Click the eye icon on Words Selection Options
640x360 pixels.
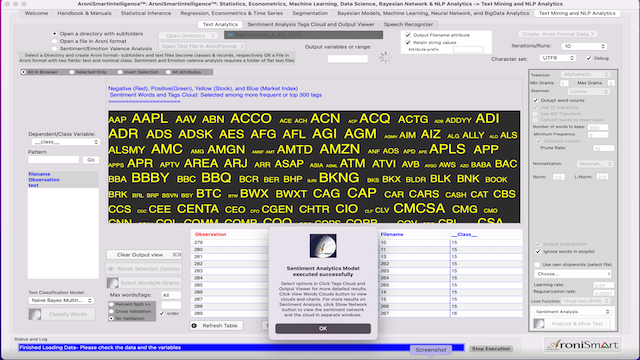pyautogui.click(x=111, y=269)
